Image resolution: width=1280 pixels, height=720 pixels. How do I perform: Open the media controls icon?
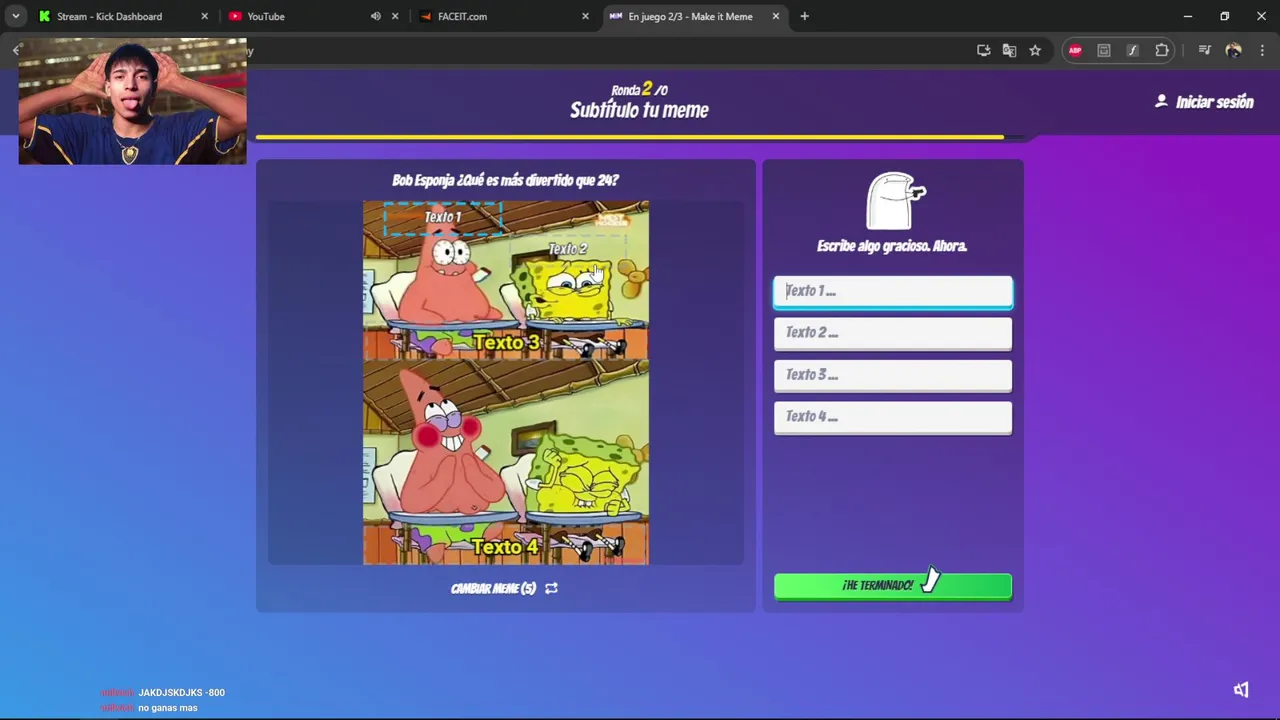(1204, 50)
